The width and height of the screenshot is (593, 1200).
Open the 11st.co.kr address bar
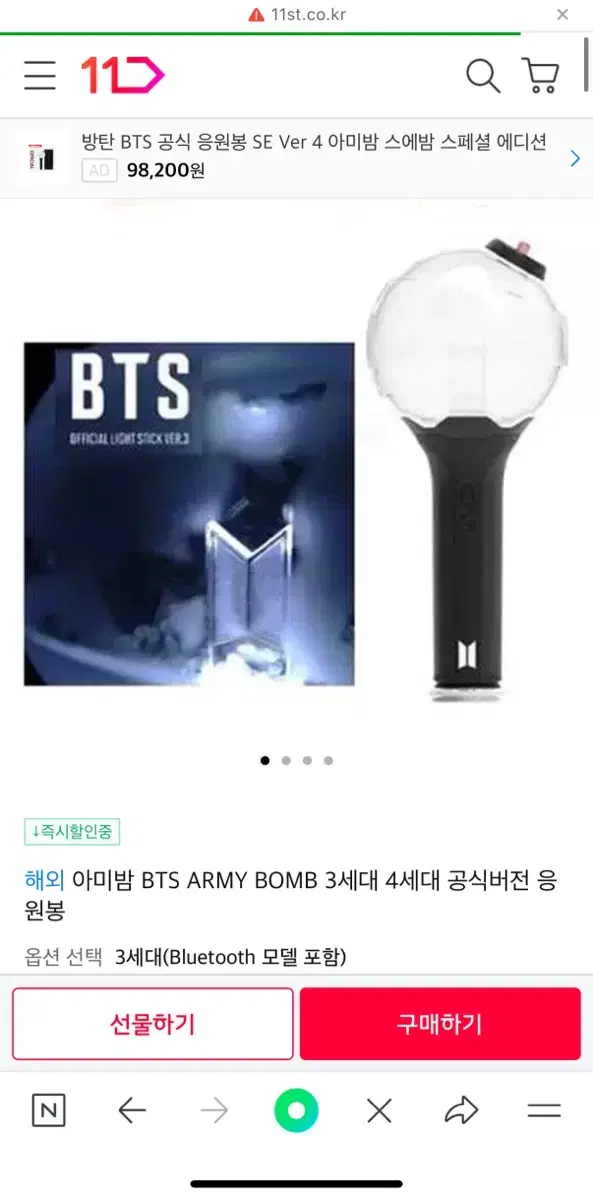(x=297, y=14)
